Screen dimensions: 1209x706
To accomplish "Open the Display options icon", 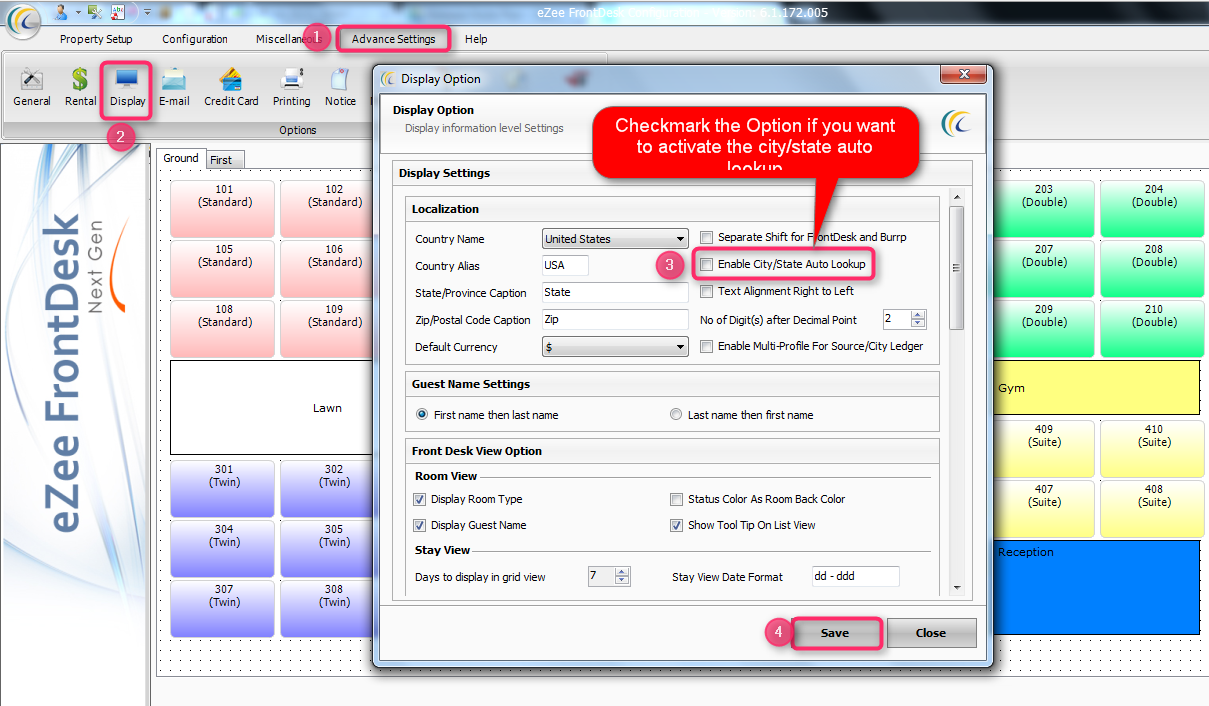I will tap(127, 88).
